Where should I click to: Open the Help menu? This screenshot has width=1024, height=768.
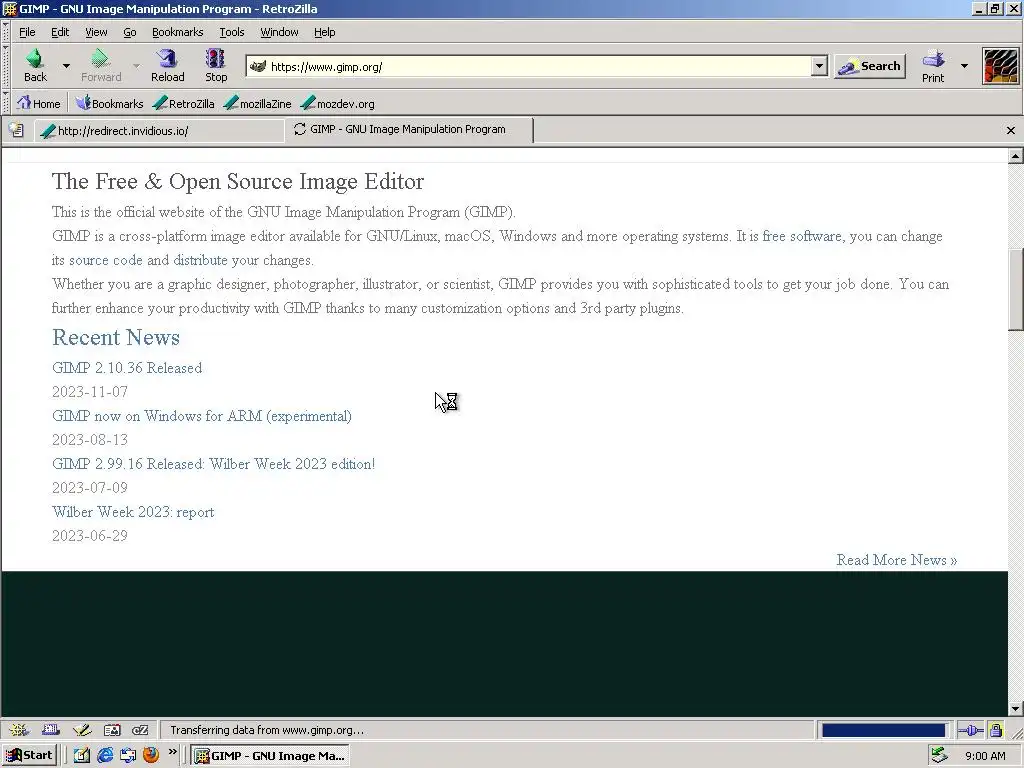(325, 32)
